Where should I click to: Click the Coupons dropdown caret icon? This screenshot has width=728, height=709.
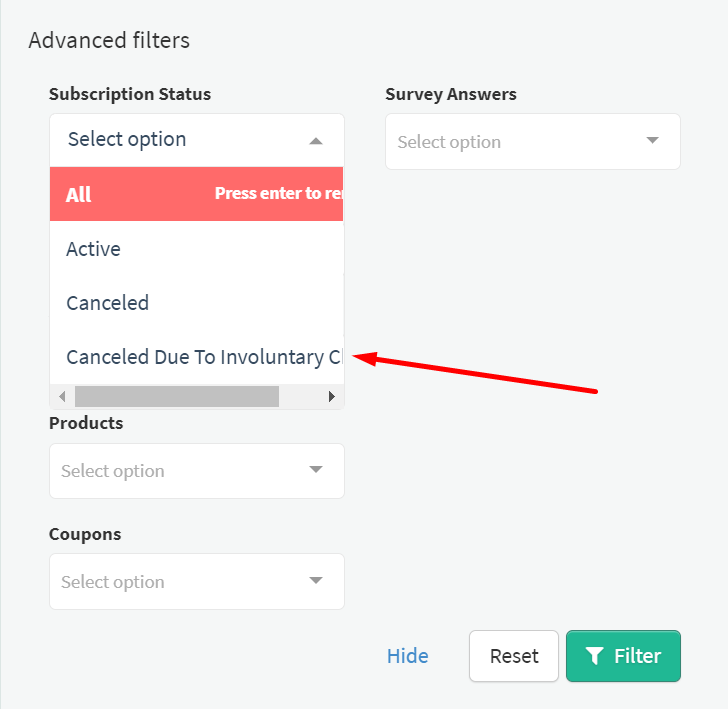point(316,580)
